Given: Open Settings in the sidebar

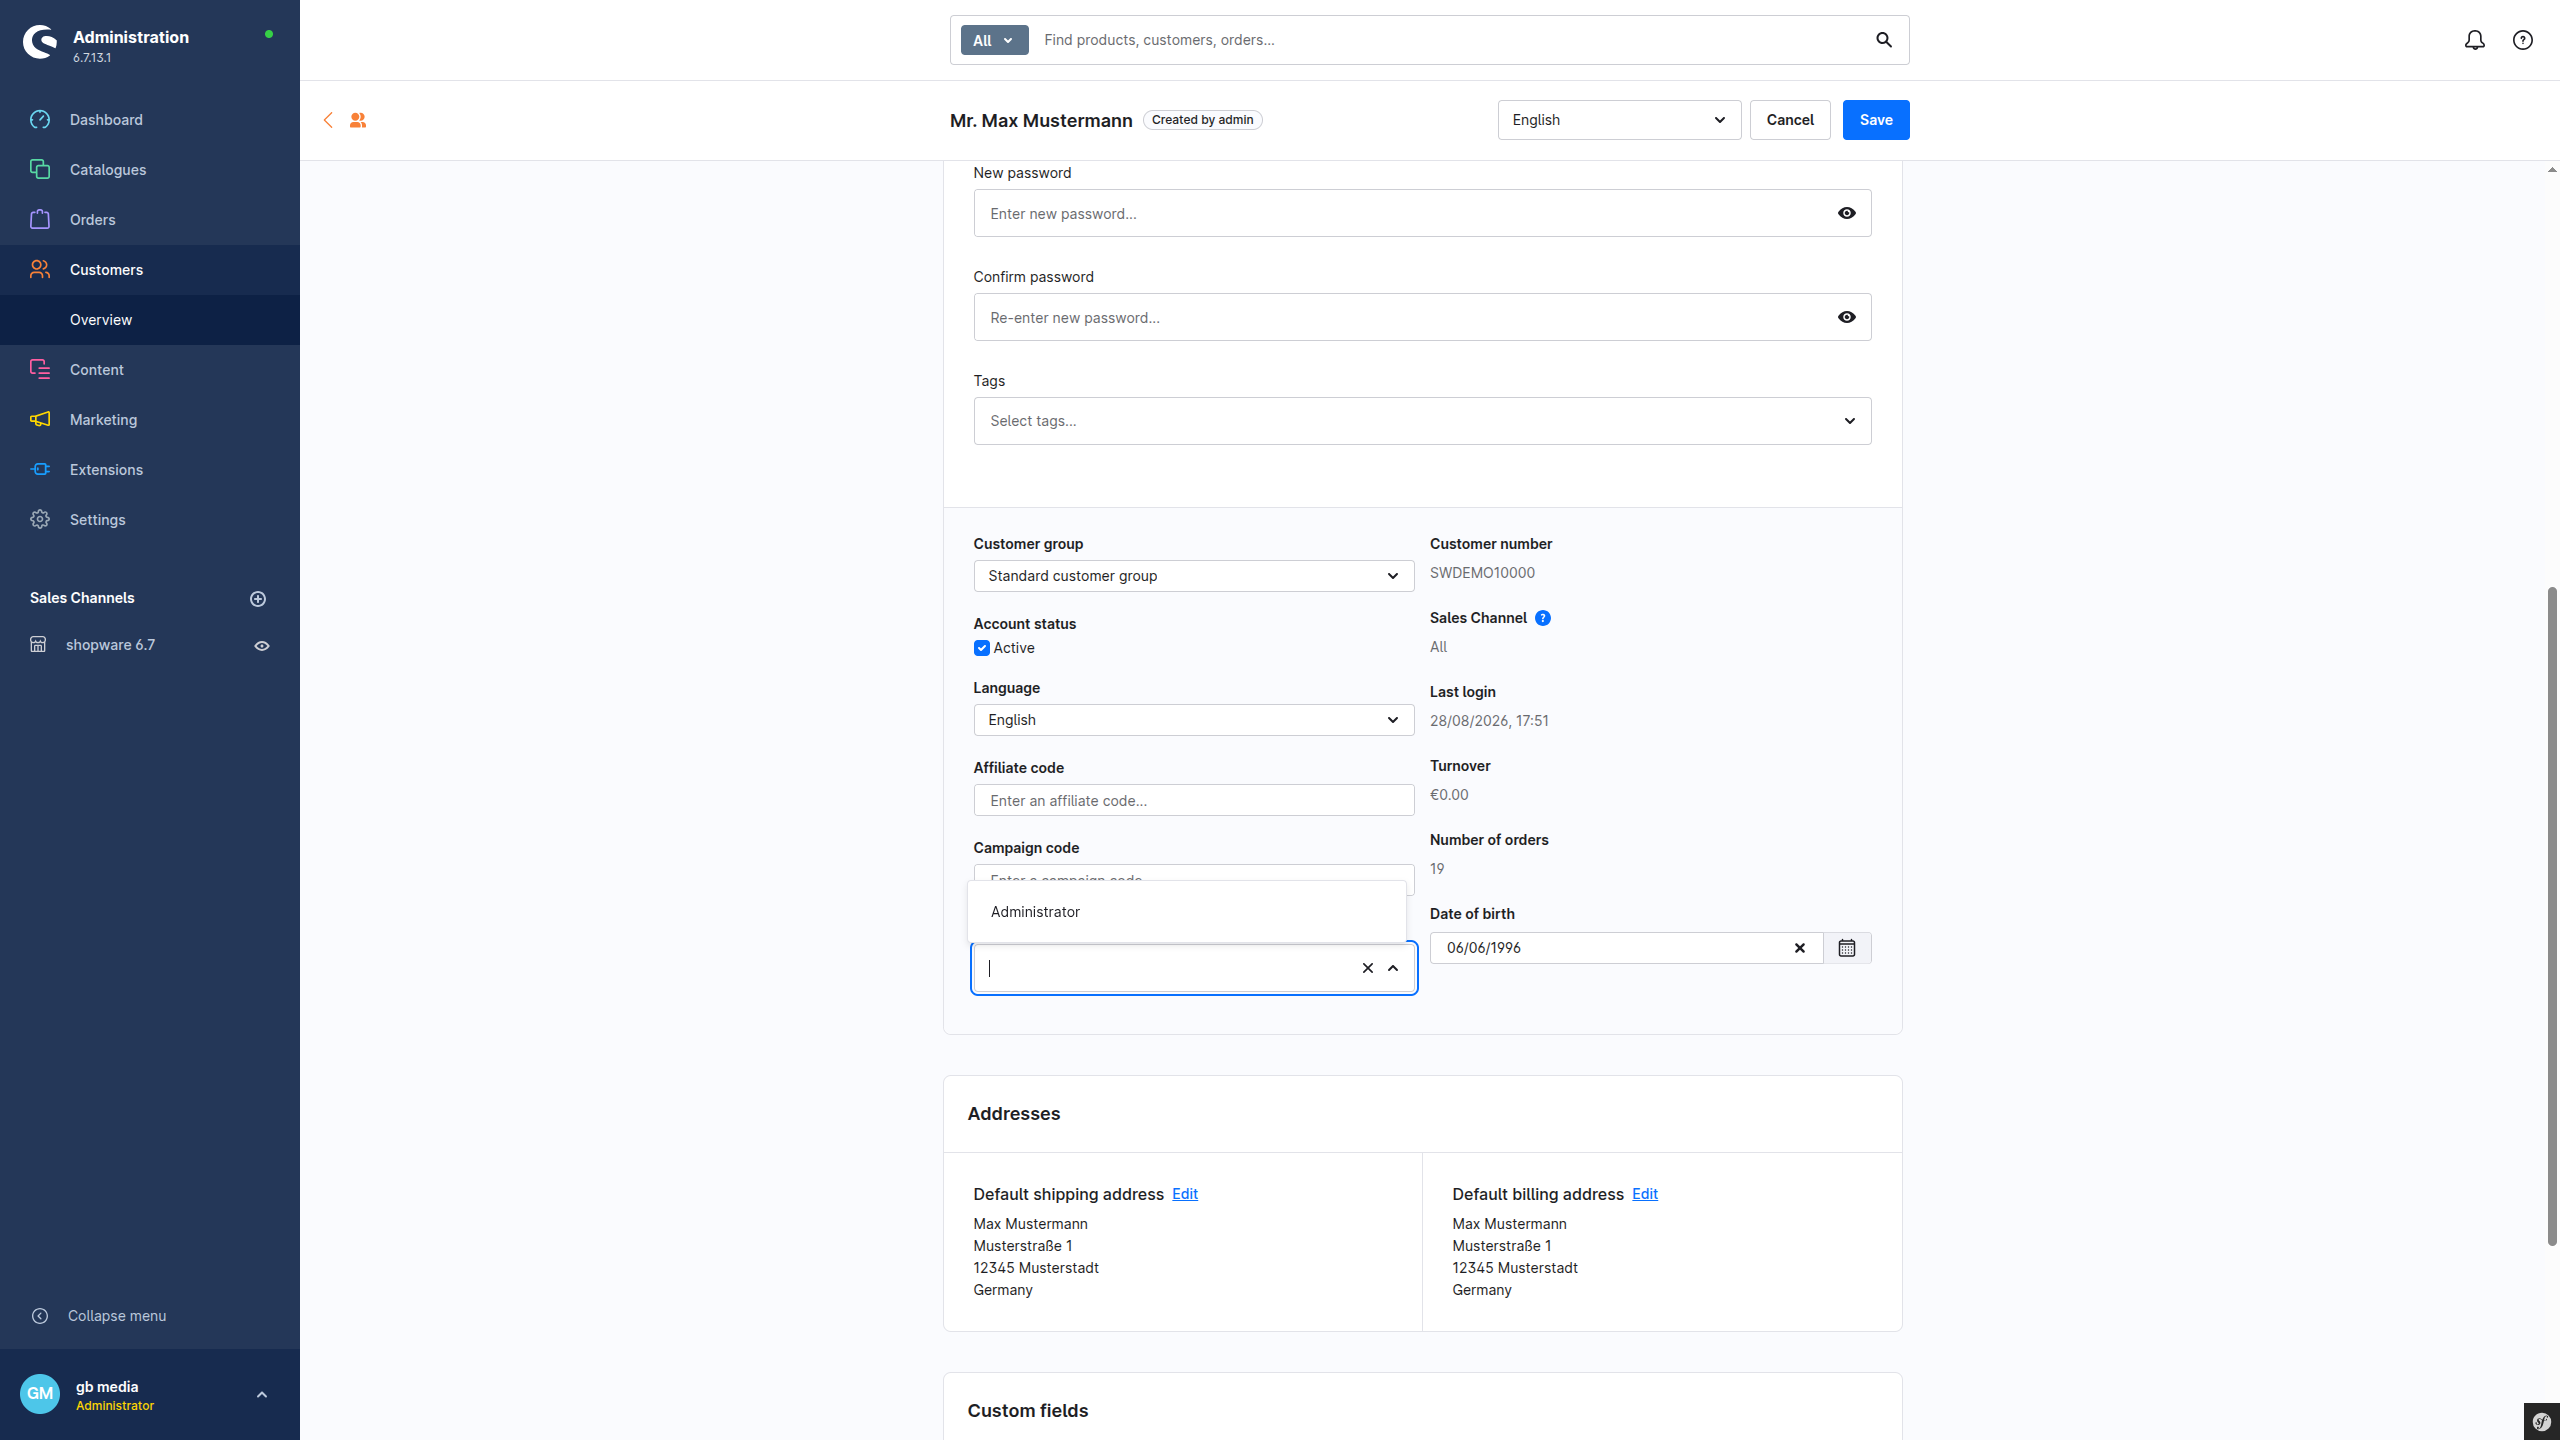Looking at the screenshot, I should tap(150, 520).
